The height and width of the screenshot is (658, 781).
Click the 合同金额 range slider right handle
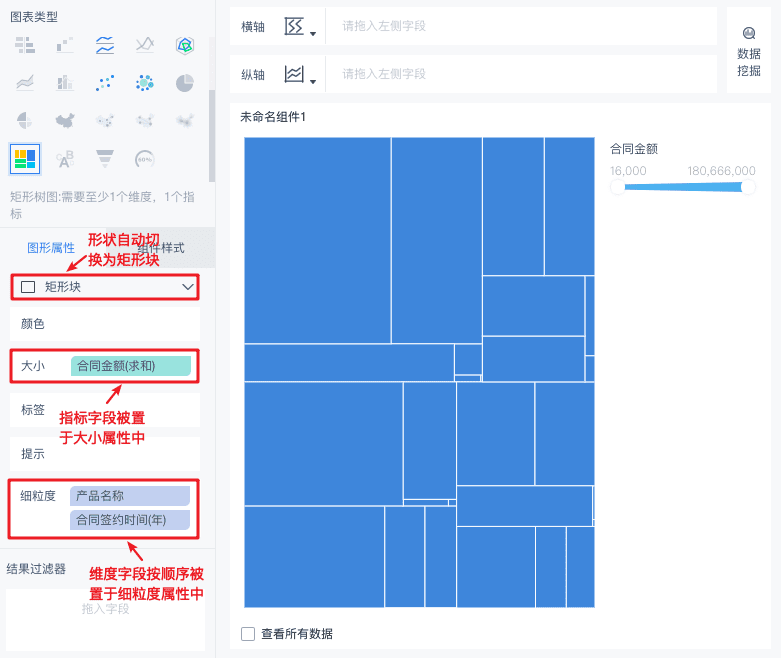[748, 187]
